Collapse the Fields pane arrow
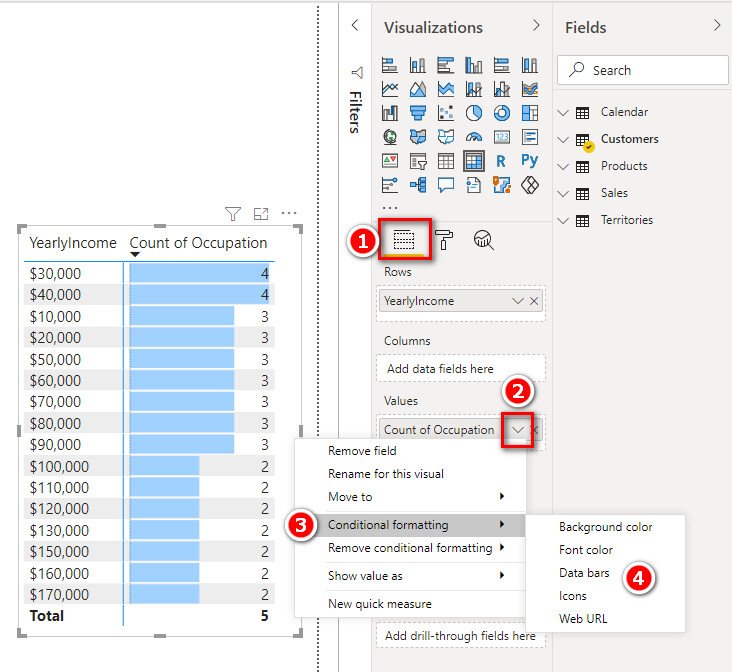 point(717,25)
